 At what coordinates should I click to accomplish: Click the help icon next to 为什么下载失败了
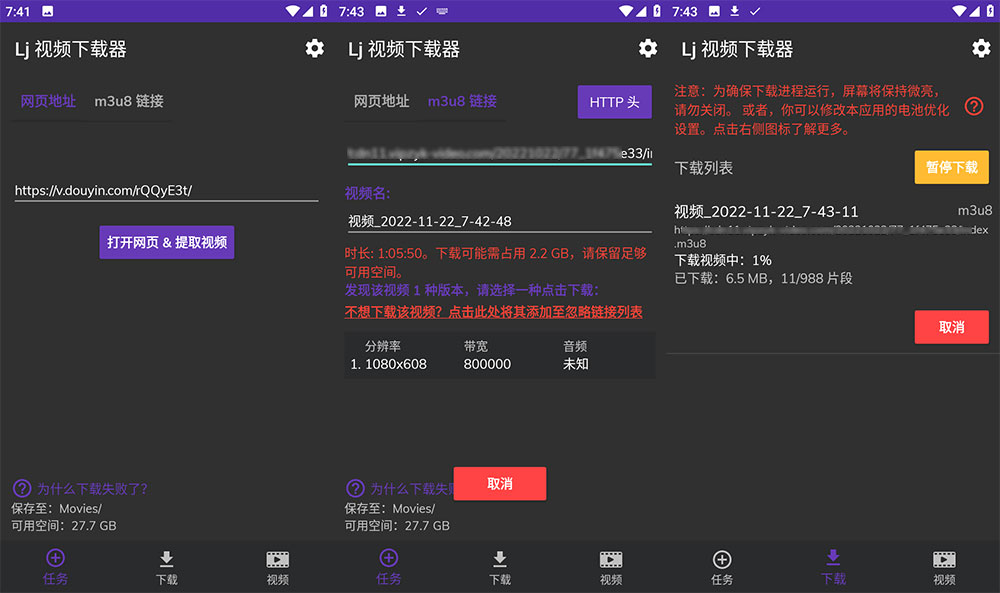23,488
